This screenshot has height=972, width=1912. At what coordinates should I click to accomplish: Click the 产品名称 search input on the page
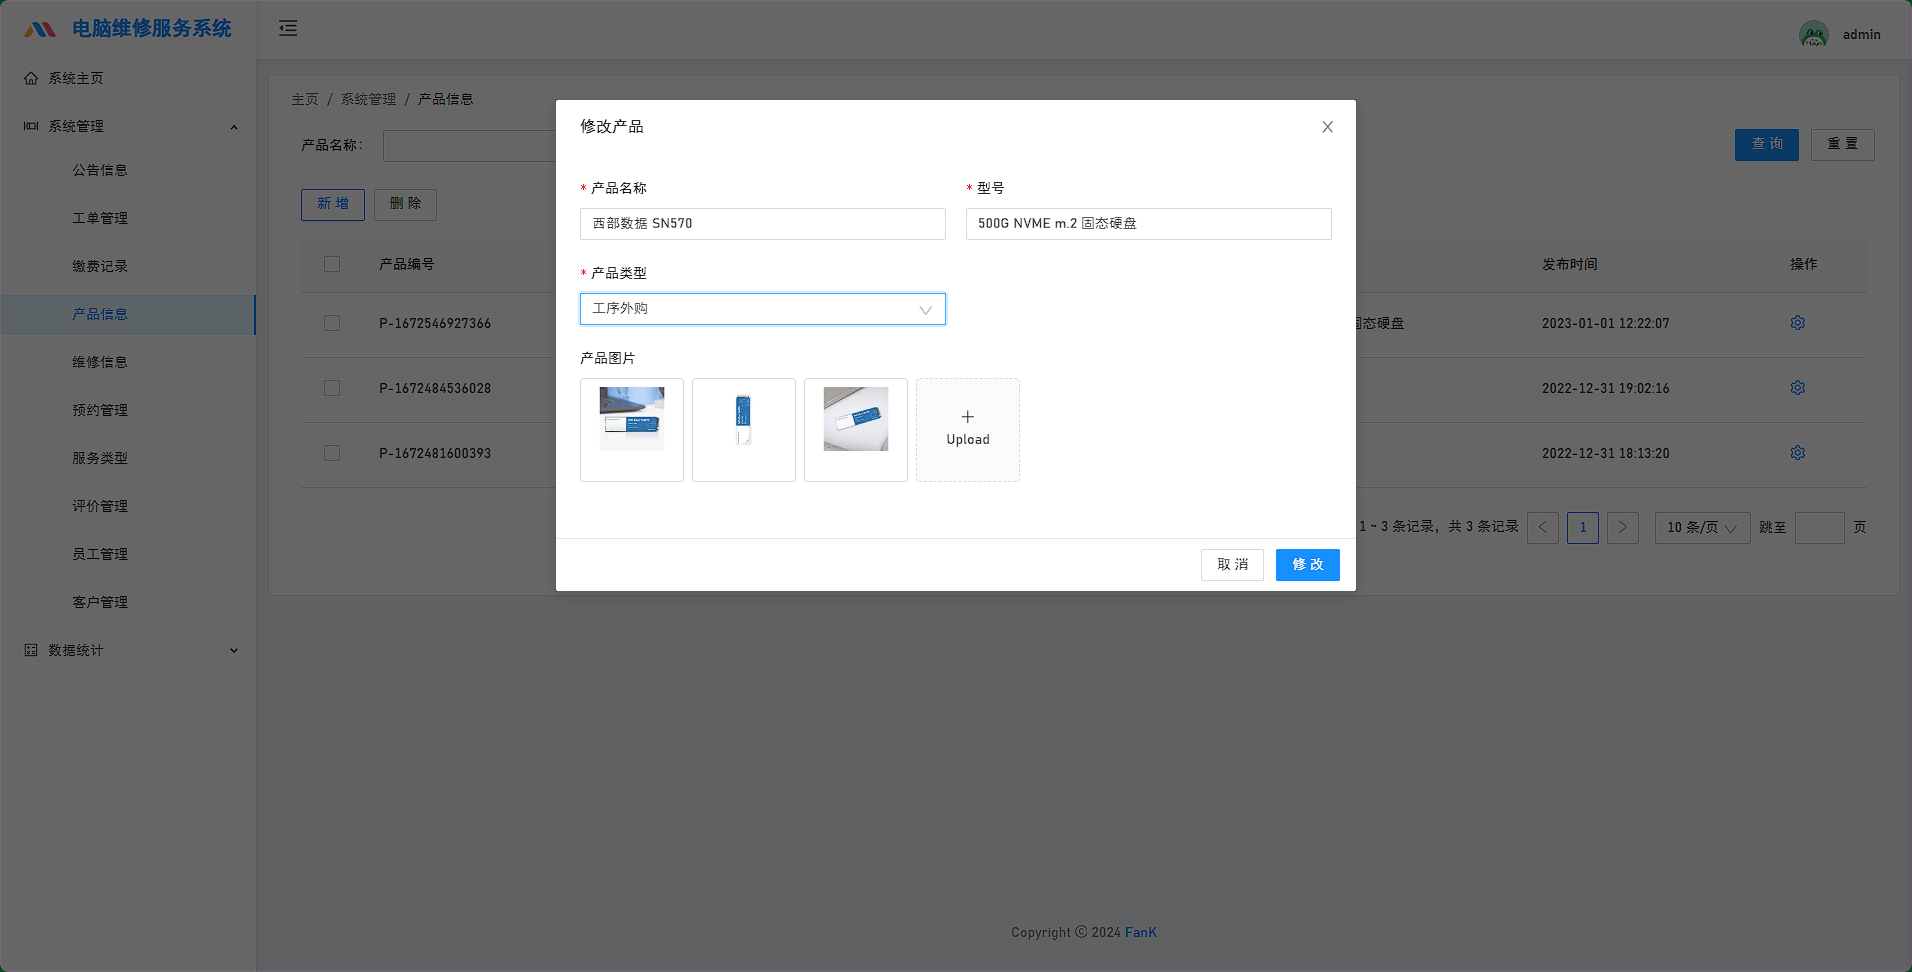pos(469,146)
